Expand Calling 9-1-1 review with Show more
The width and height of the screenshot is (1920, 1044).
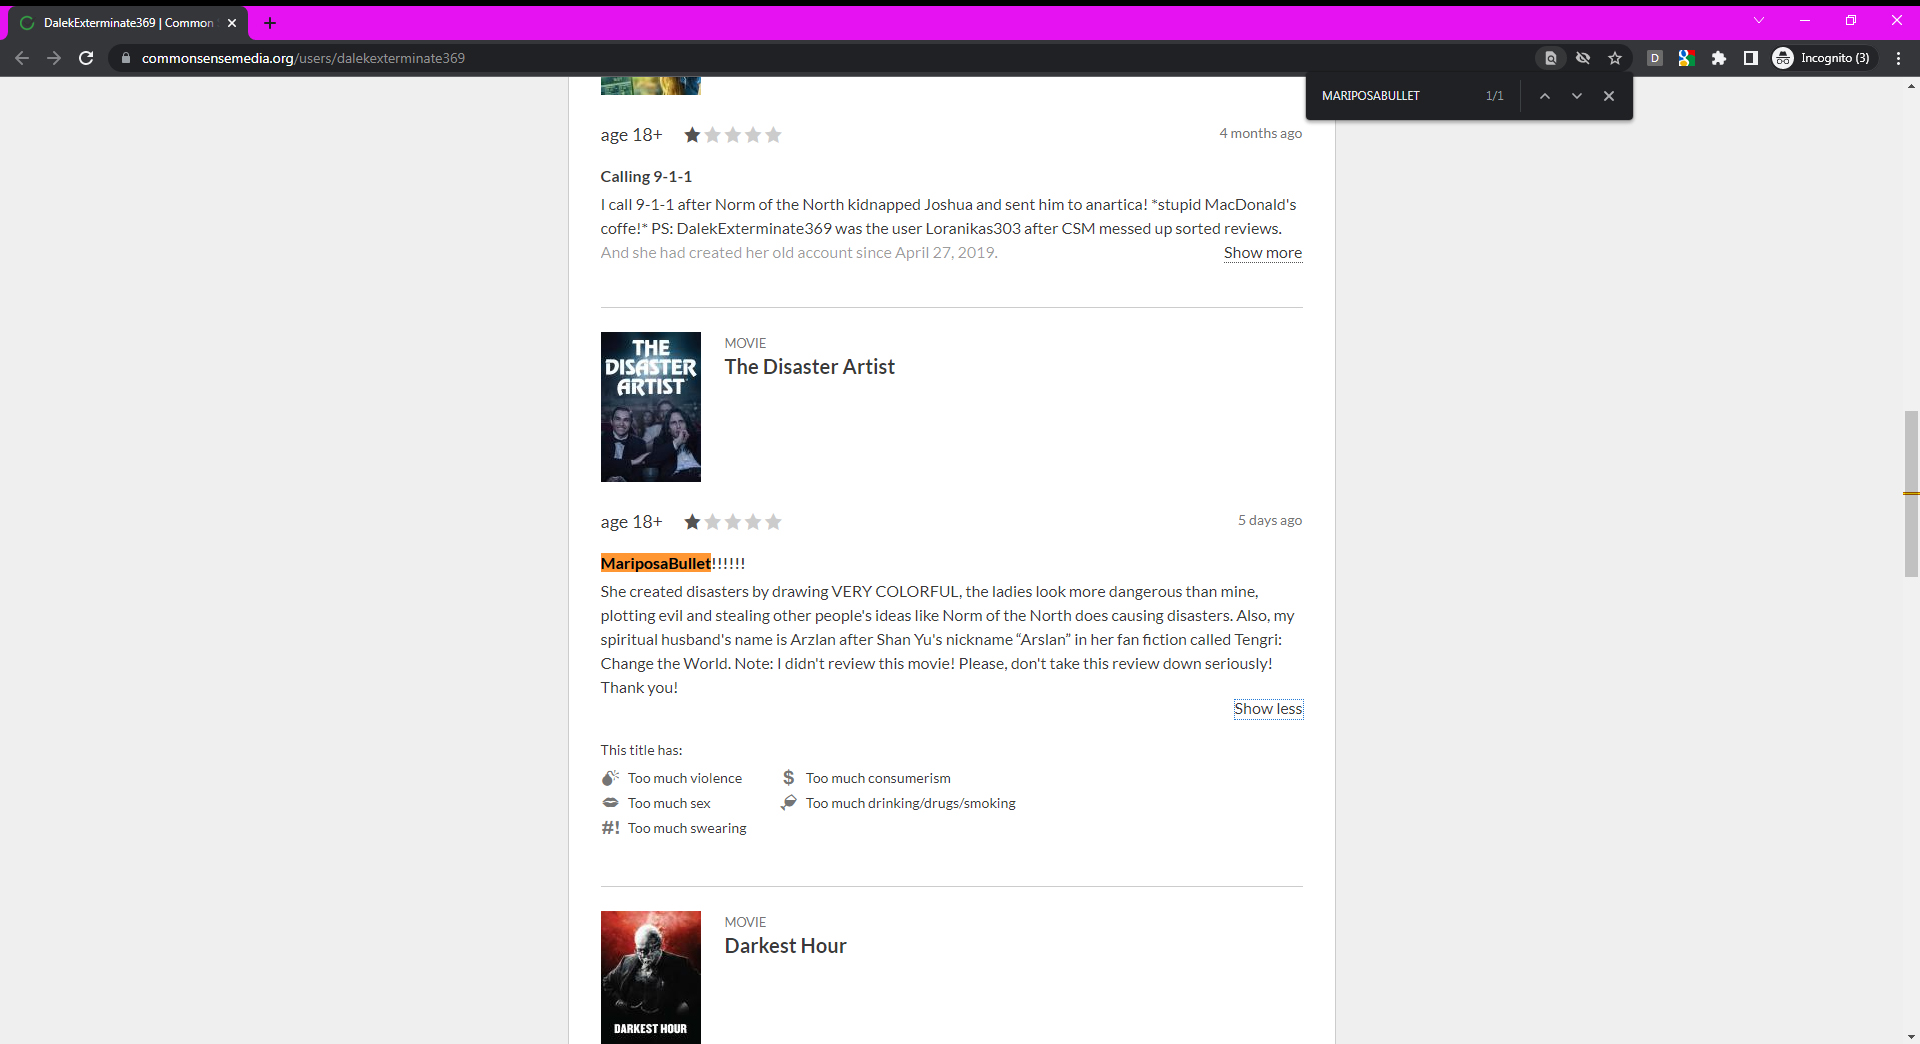point(1262,253)
